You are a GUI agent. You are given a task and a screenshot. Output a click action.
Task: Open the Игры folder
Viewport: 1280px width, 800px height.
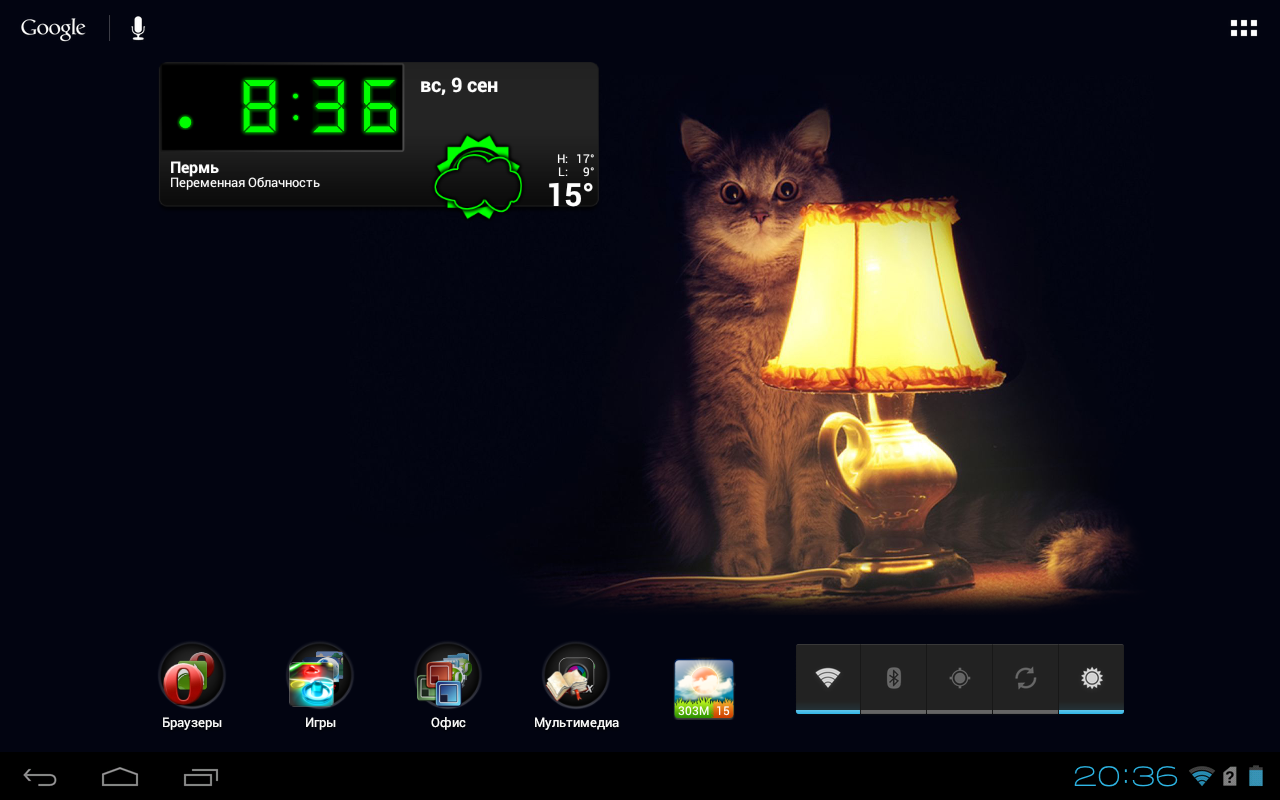(320, 686)
